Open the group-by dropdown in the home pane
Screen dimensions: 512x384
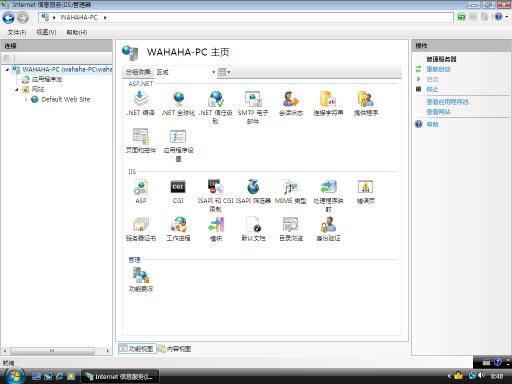tap(186, 72)
